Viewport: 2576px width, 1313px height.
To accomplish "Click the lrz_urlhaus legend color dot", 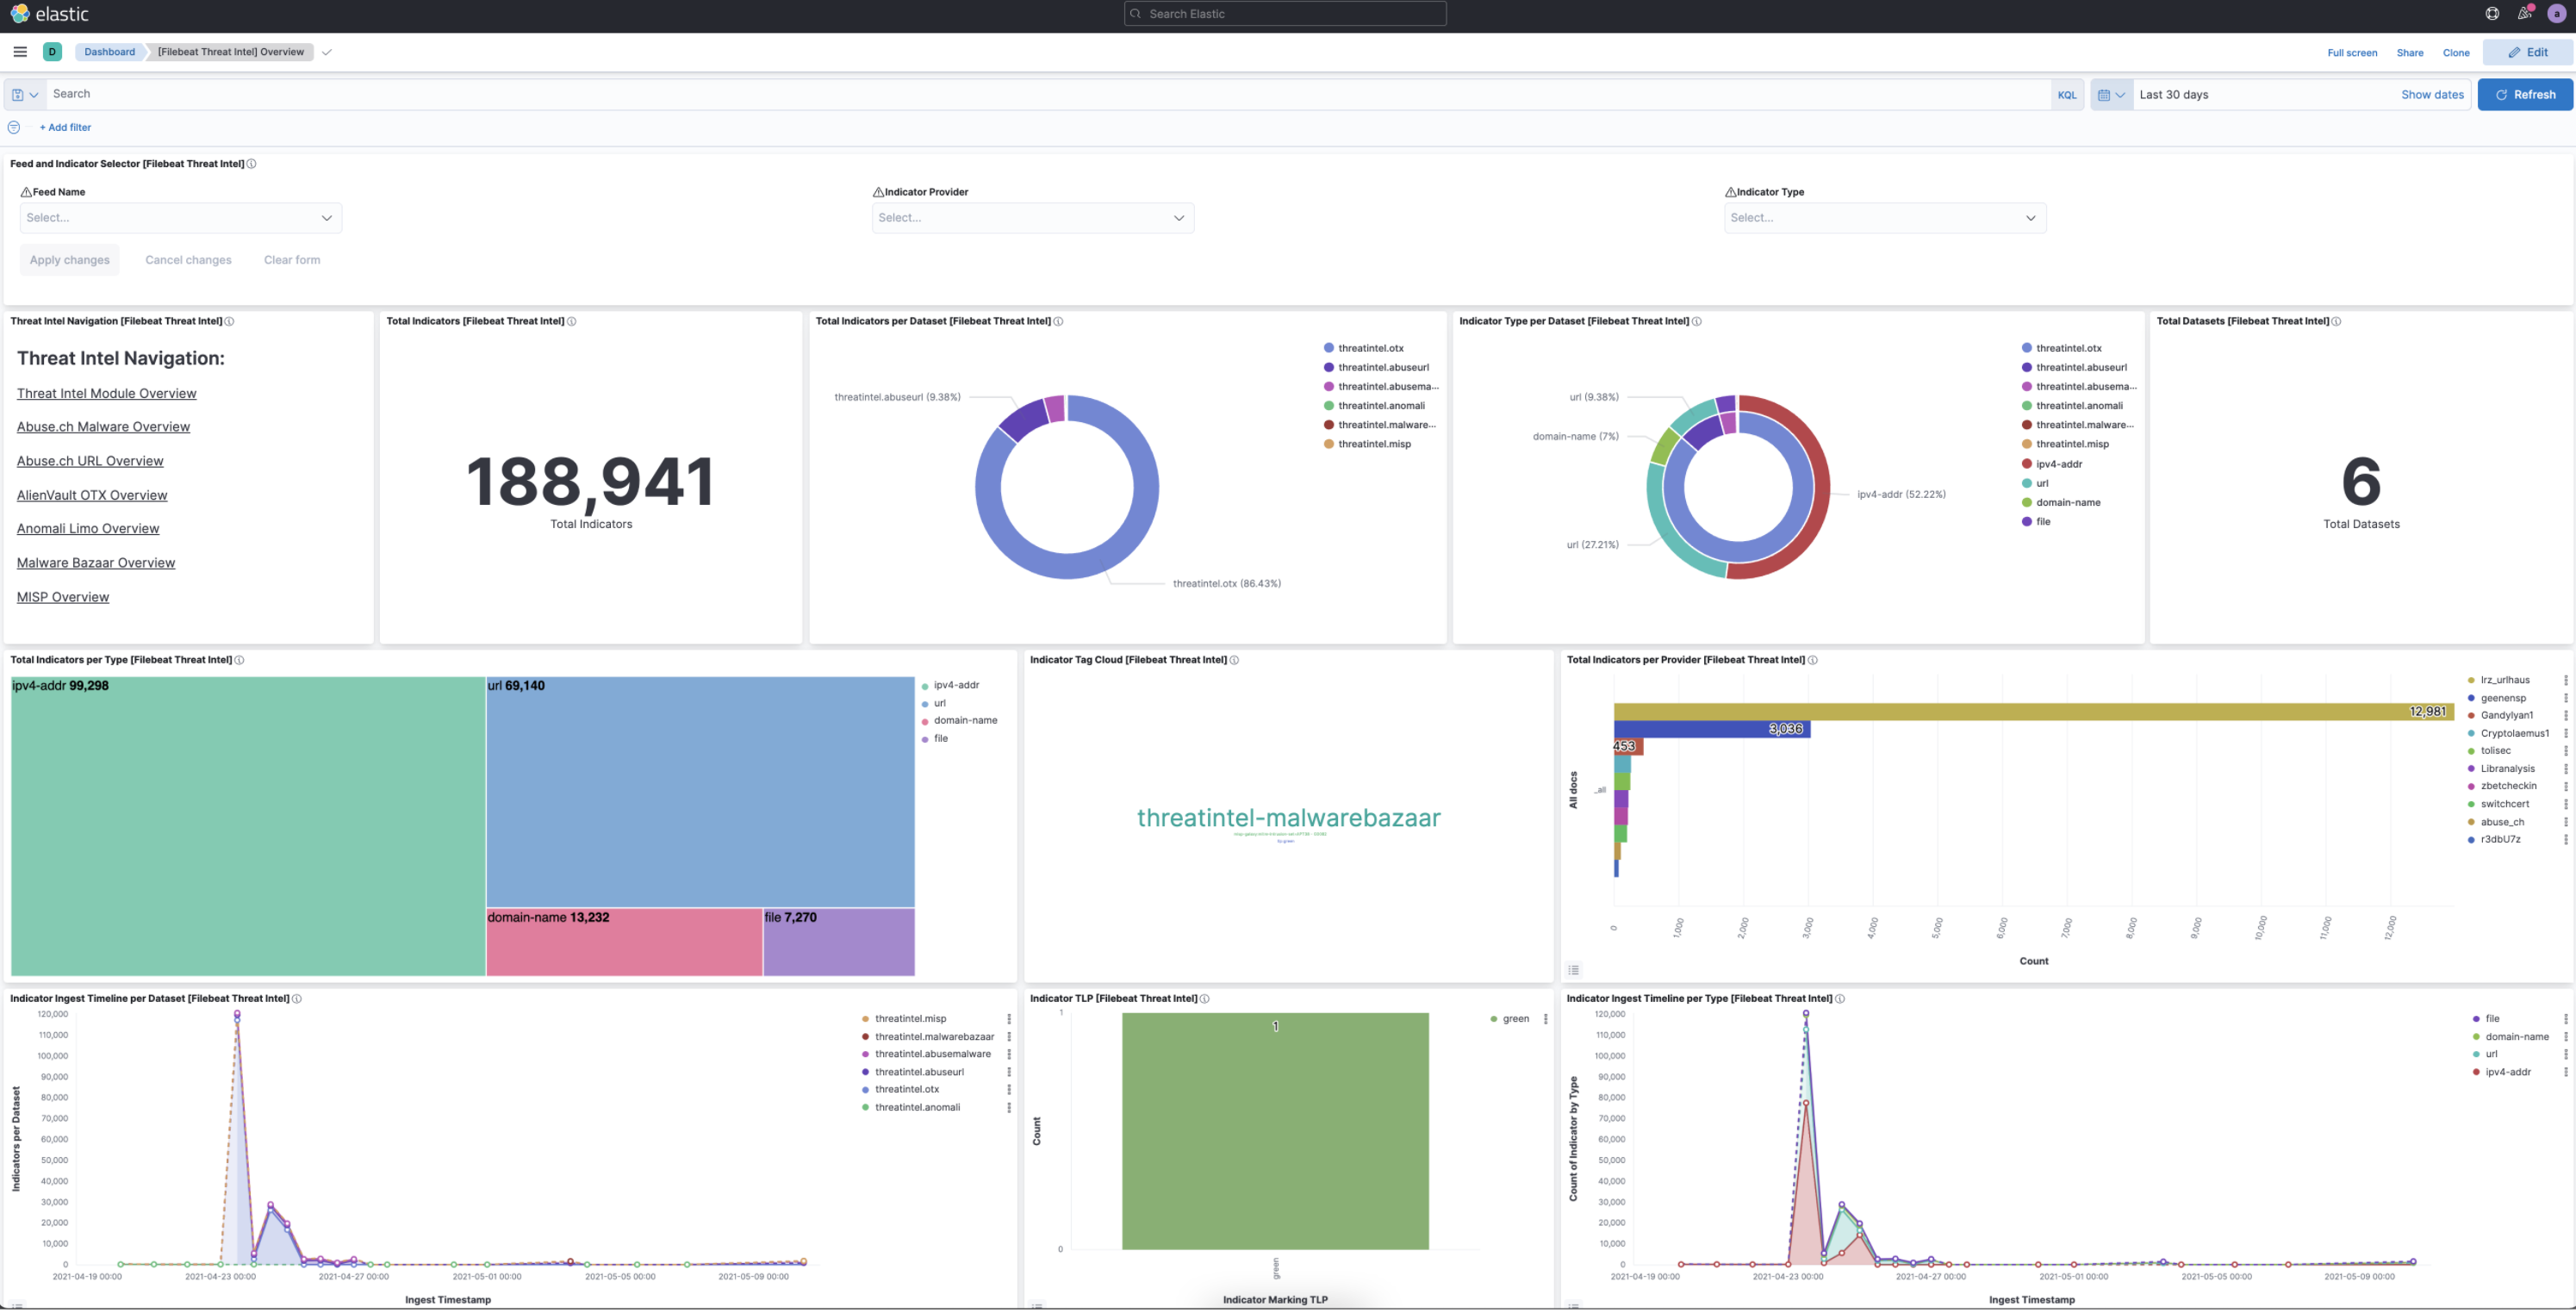I will pos(2471,681).
